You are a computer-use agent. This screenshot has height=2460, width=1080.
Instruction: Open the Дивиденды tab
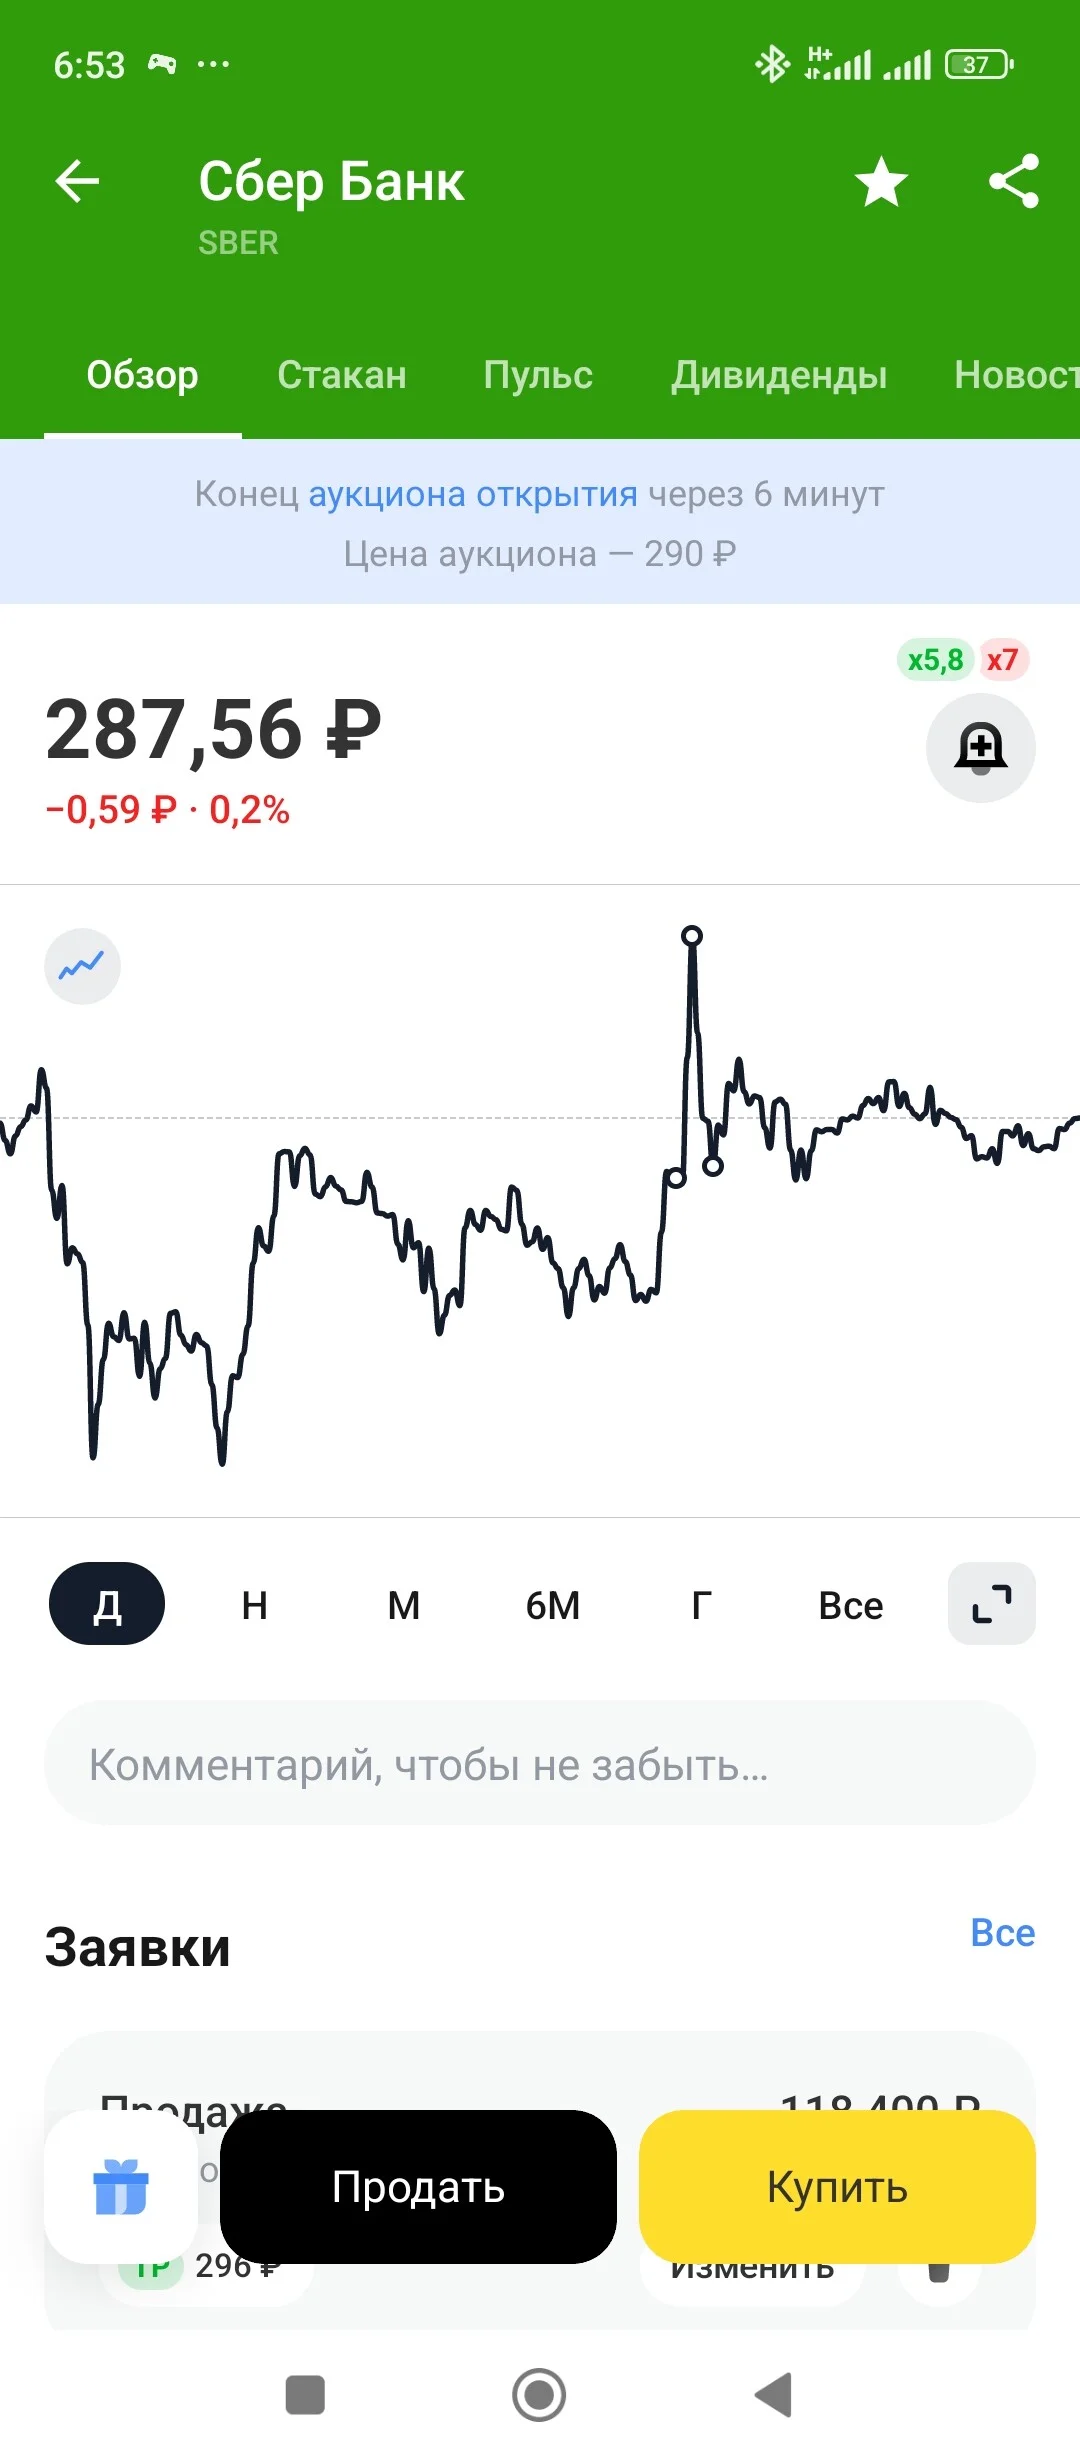(779, 375)
